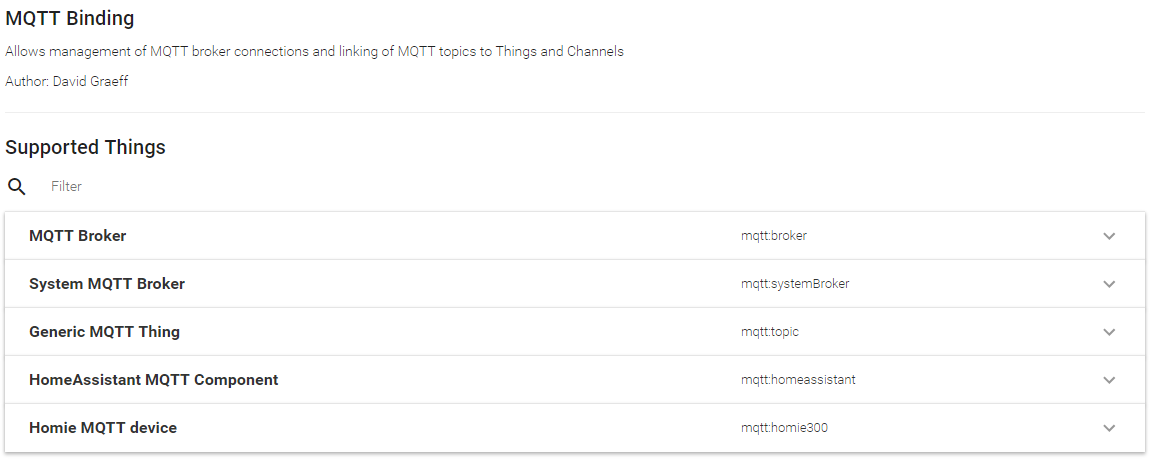The width and height of the screenshot is (1167, 473).
Task: Expand the MQTT Broker row chevron
Action: (x=1109, y=236)
